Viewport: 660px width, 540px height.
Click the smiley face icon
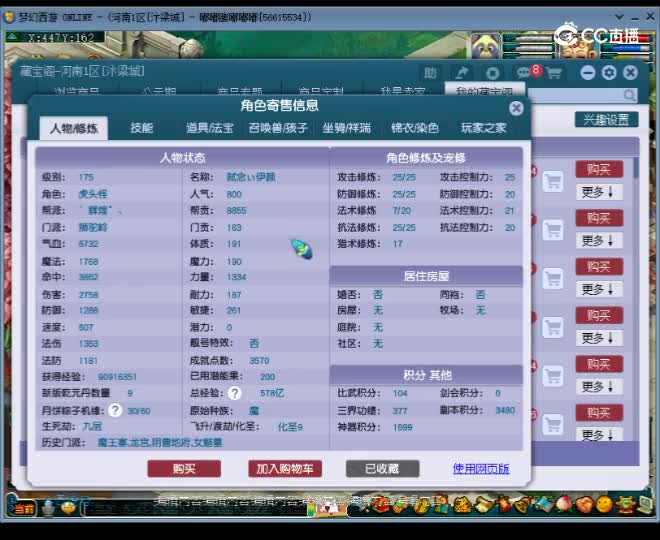(604, 503)
